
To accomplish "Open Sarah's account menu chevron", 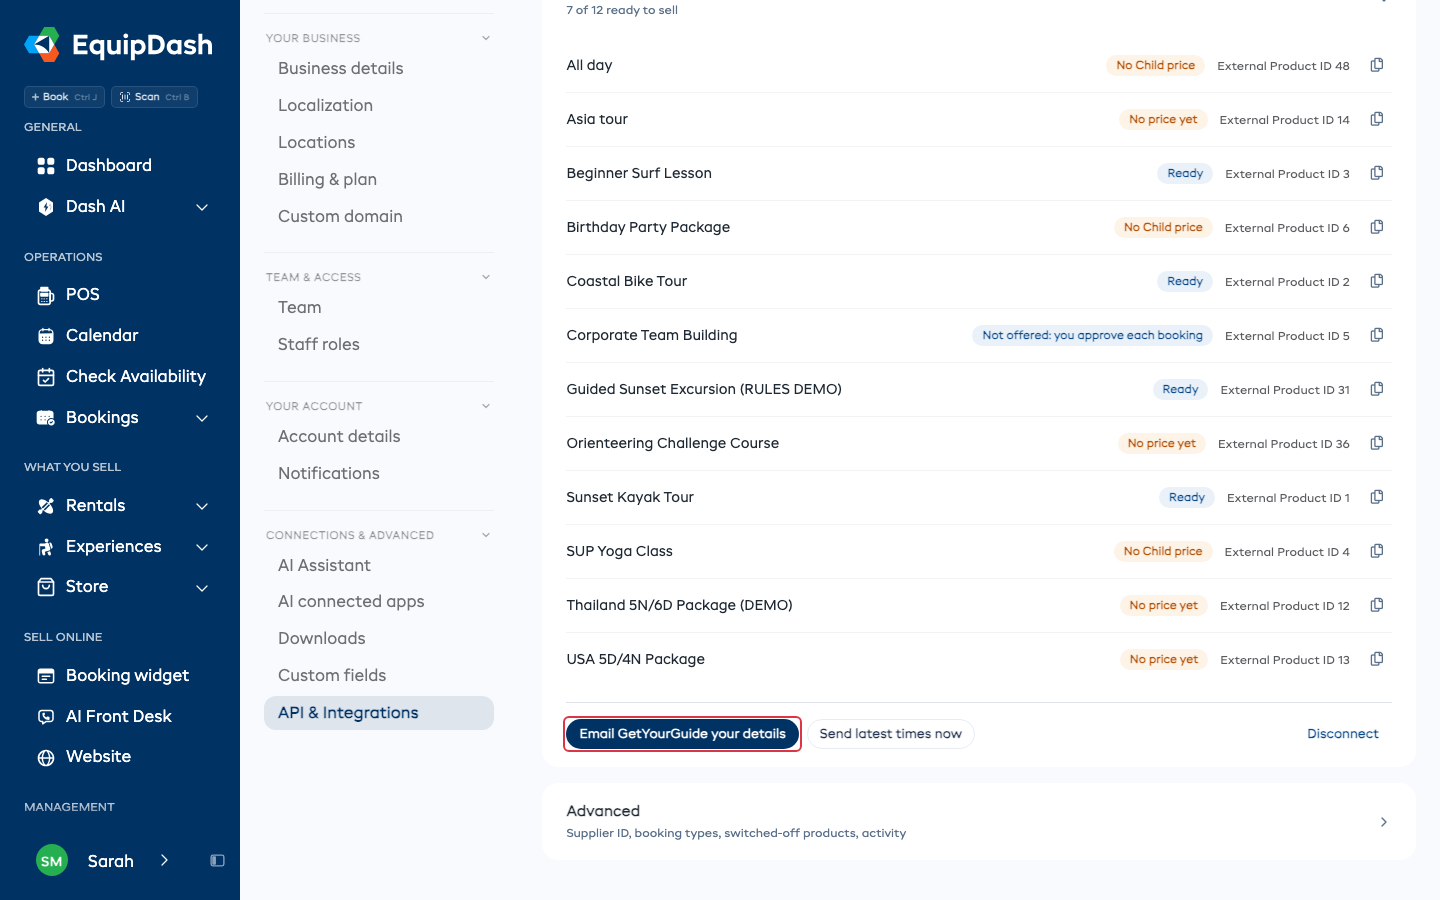I will [164, 861].
